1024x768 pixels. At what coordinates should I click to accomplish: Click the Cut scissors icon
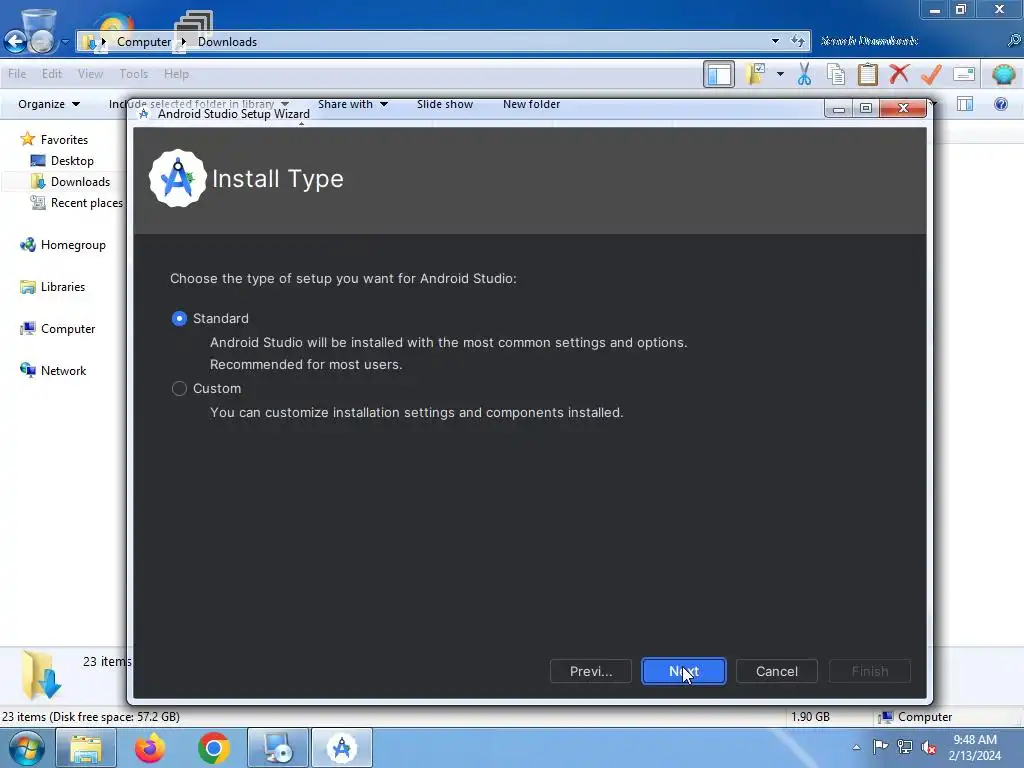coord(804,74)
